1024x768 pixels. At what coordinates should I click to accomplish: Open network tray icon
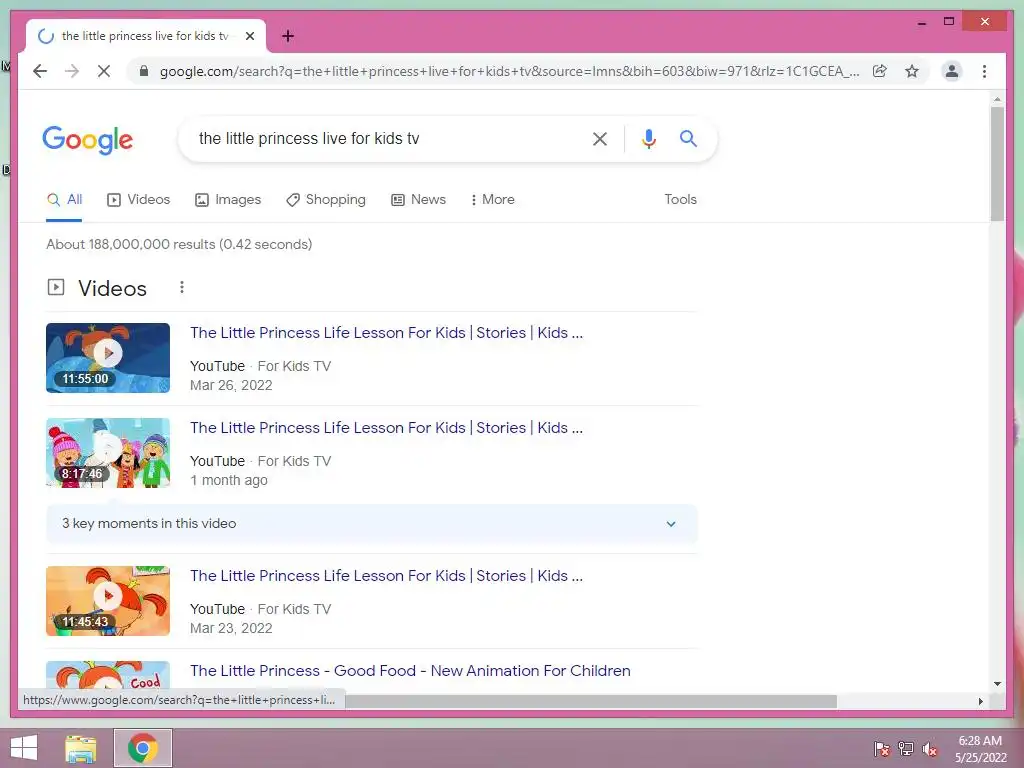point(906,749)
